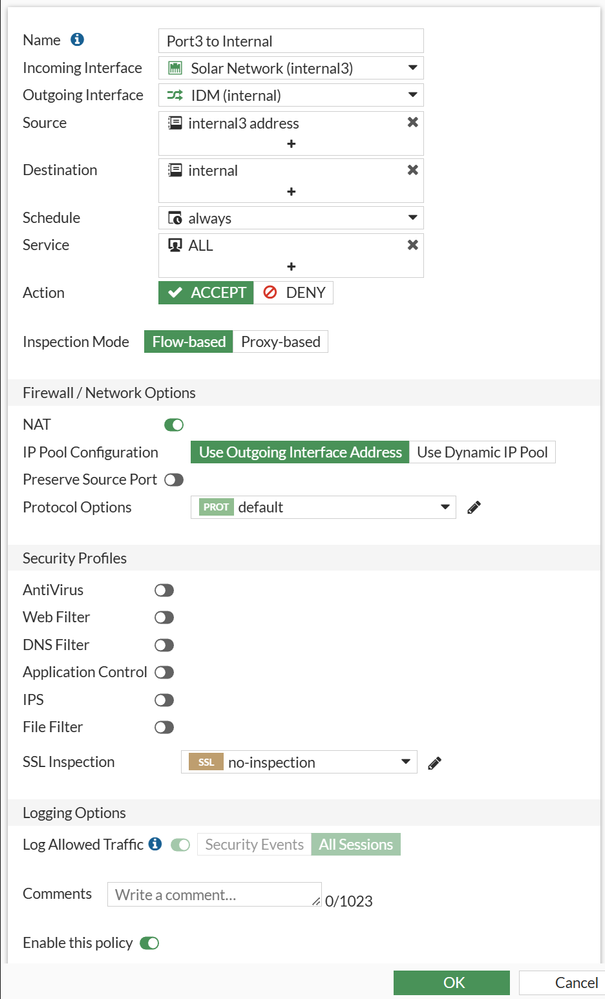This screenshot has height=999, width=605.
Task: Add a new Source entry with plus
Action: pos(291,144)
